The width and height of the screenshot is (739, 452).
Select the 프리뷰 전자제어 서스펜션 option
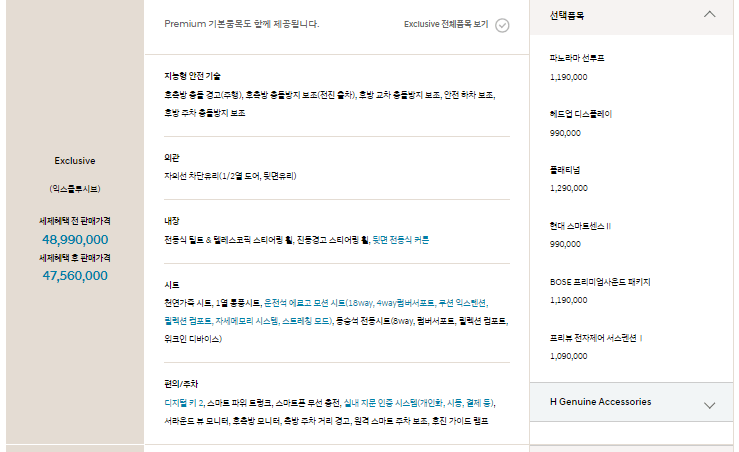click(x=596, y=338)
